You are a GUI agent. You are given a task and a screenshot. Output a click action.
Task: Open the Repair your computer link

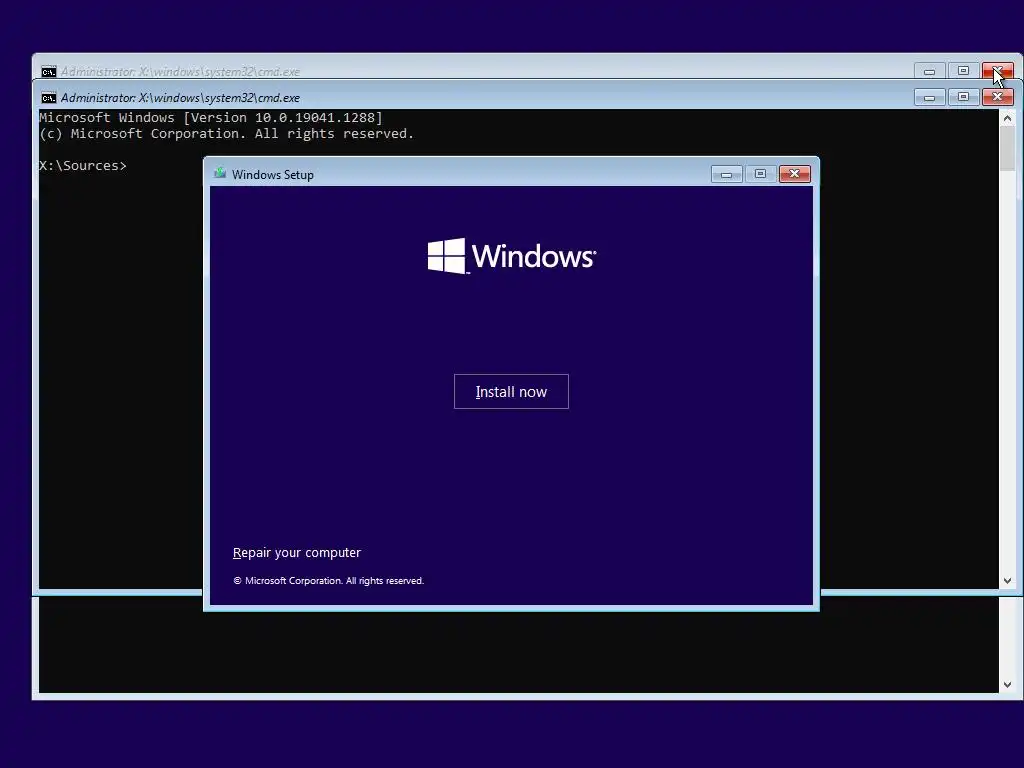click(296, 552)
